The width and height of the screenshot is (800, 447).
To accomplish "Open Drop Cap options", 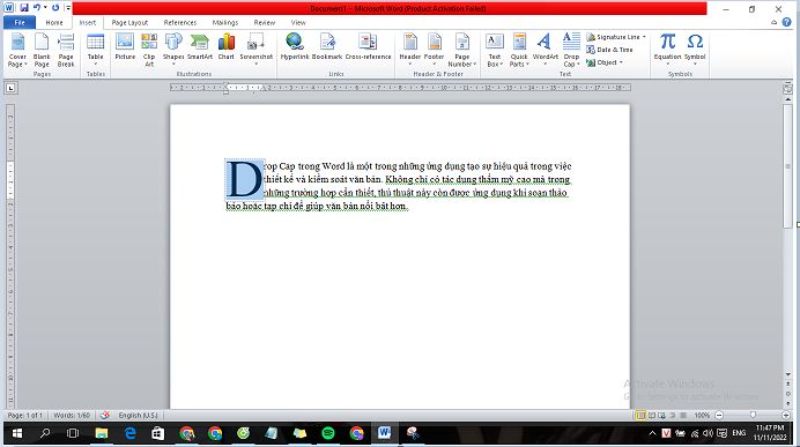I will click(571, 50).
